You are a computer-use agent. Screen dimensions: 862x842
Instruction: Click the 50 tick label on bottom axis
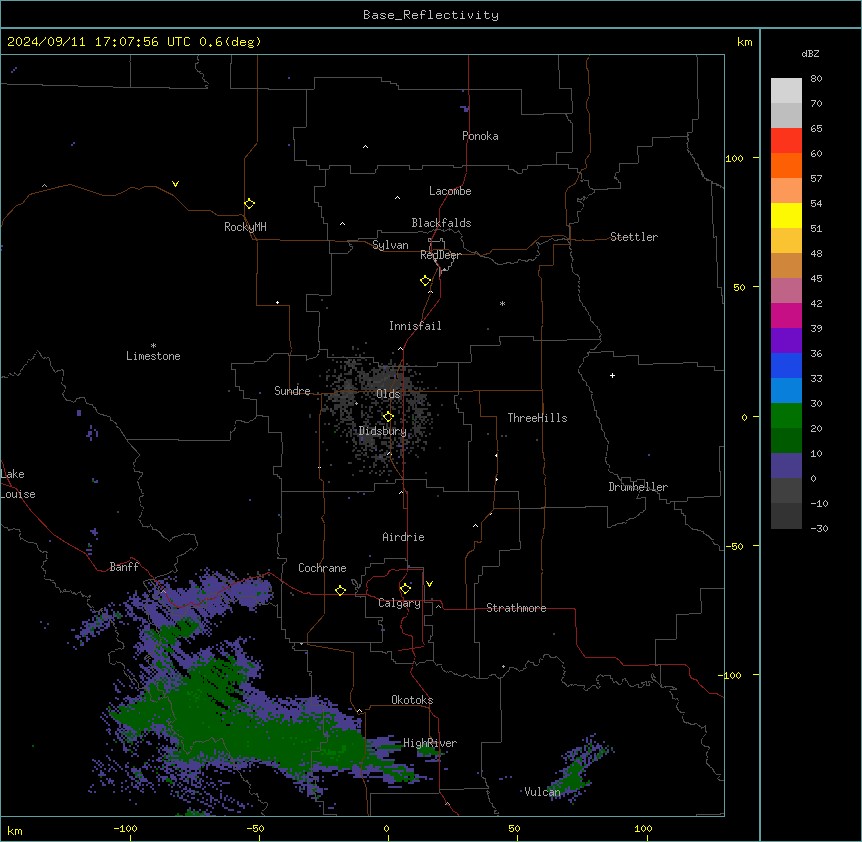[514, 828]
